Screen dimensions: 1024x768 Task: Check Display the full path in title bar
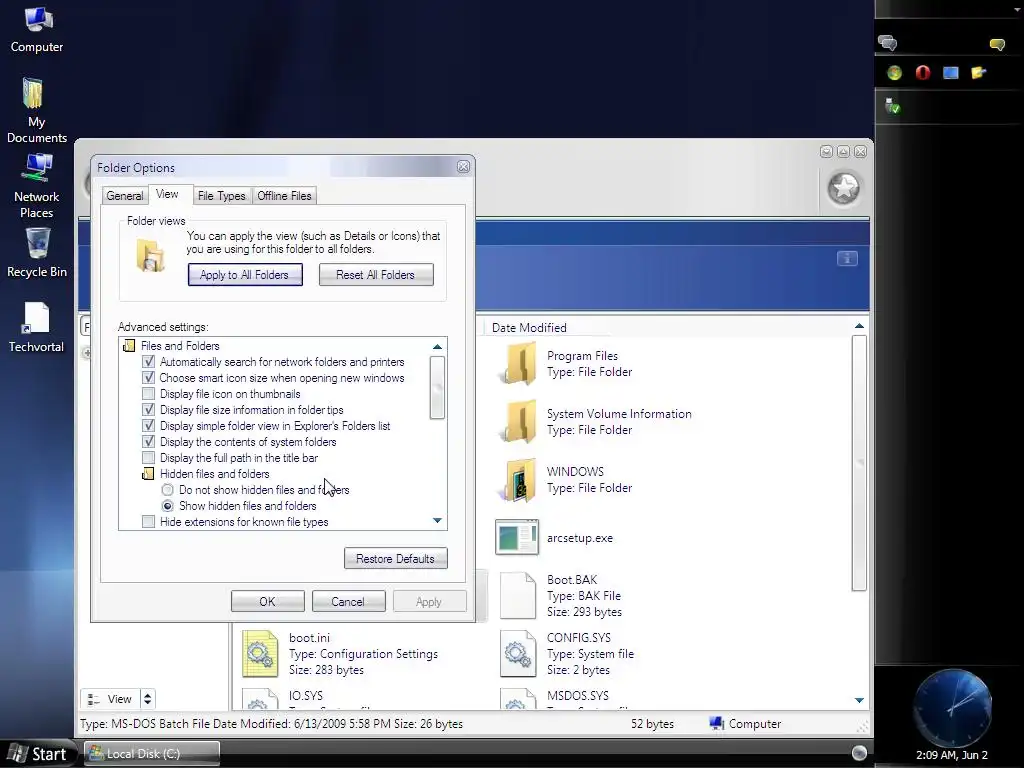point(148,458)
